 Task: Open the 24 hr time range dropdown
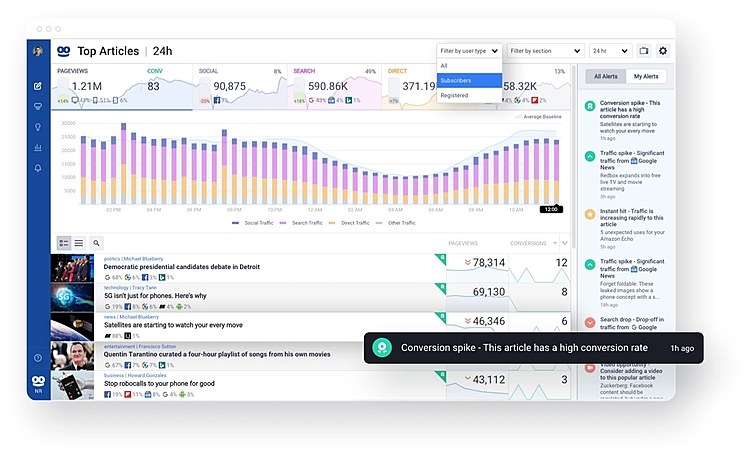610,51
